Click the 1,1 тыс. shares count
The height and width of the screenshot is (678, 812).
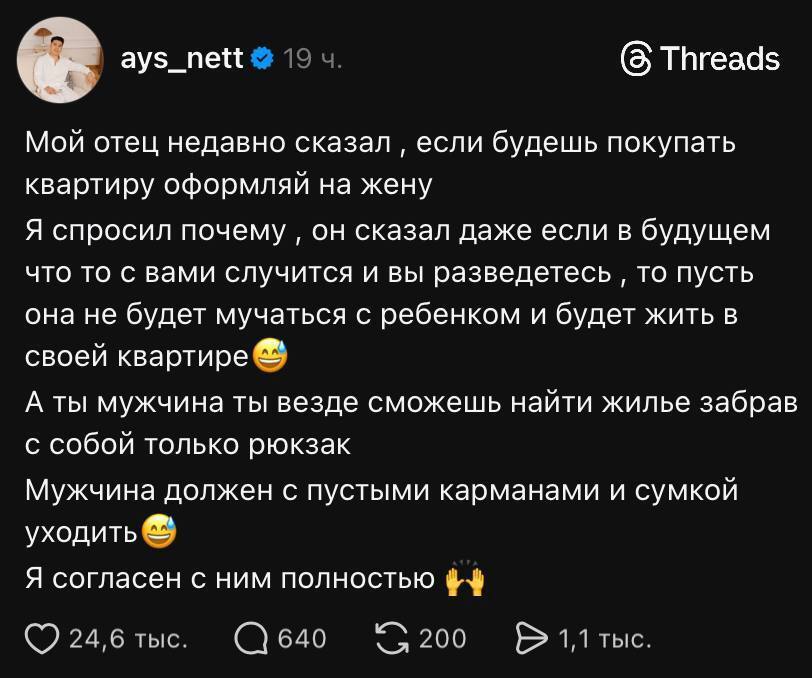(x=604, y=639)
